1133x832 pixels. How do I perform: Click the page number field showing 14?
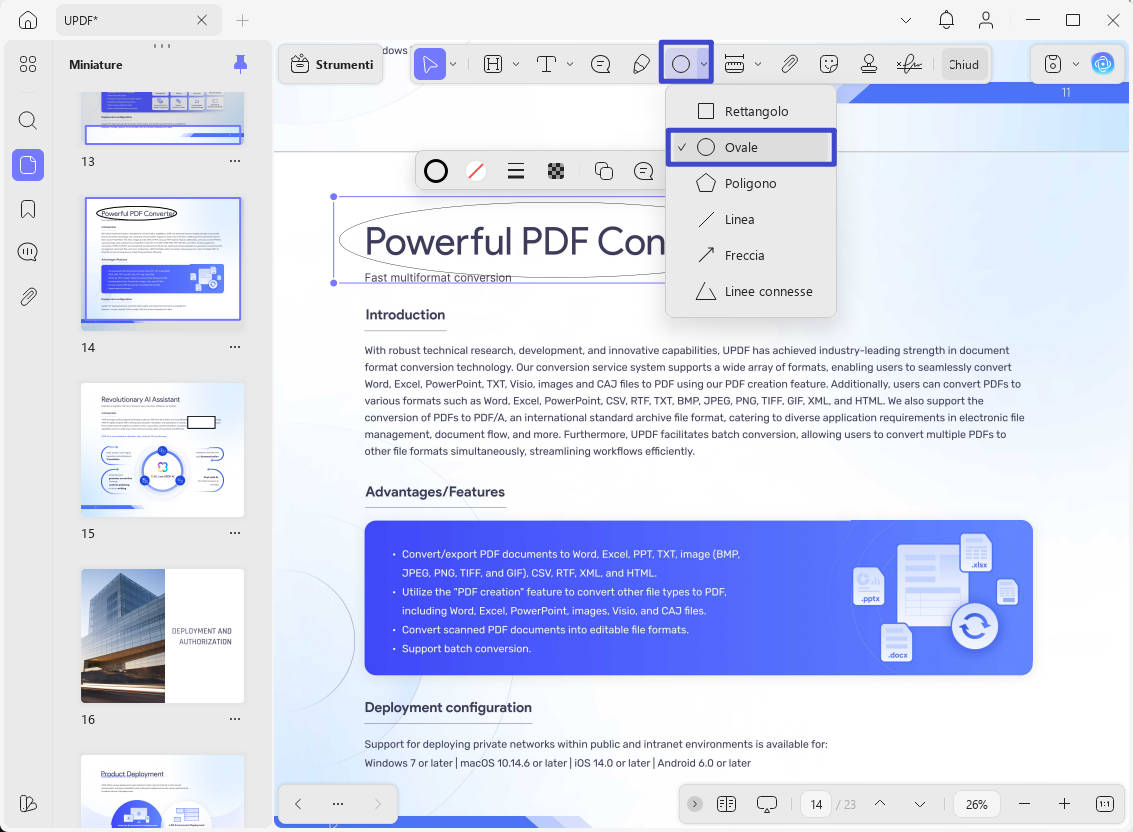coord(816,804)
